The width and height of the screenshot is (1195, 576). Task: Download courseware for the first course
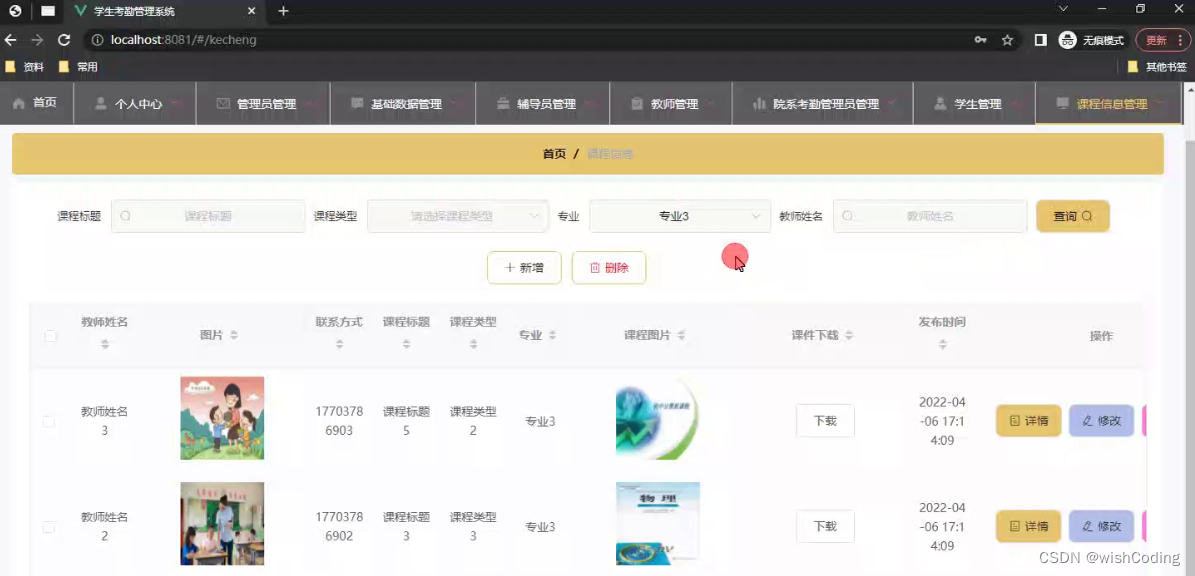point(824,421)
